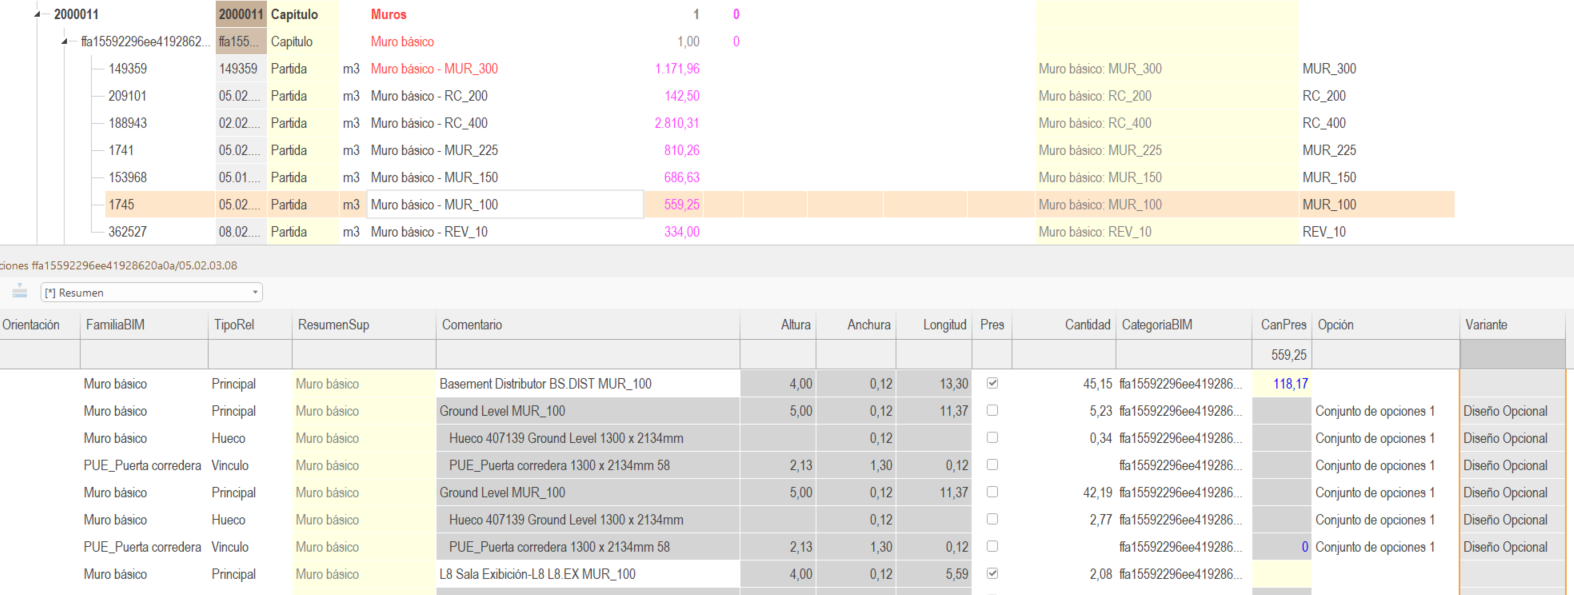Select tree item 209101
Viewport: 1574px width, 595px height.
point(128,96)
